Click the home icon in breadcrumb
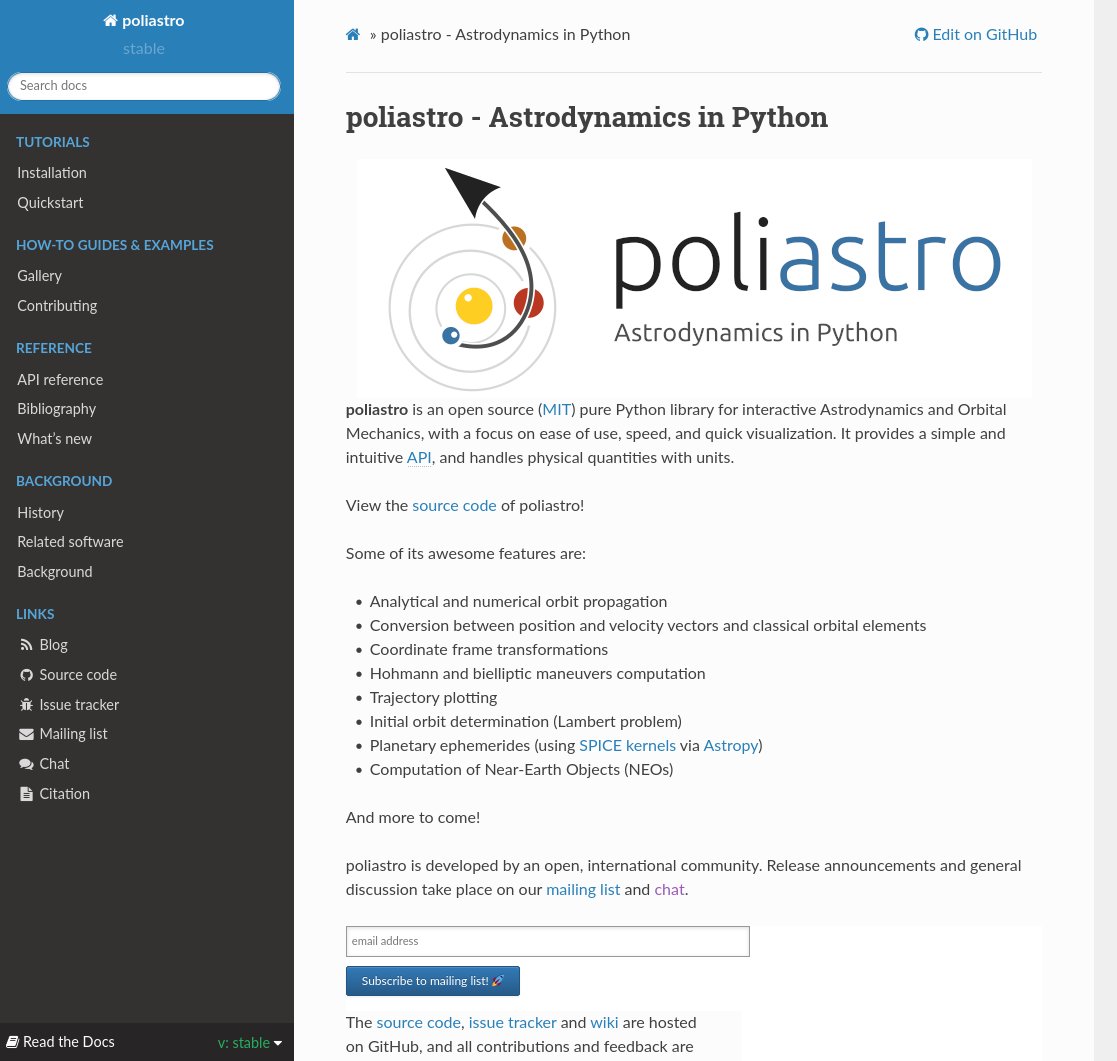This screenshot has width=1117, height=1061. coord(353,35)
